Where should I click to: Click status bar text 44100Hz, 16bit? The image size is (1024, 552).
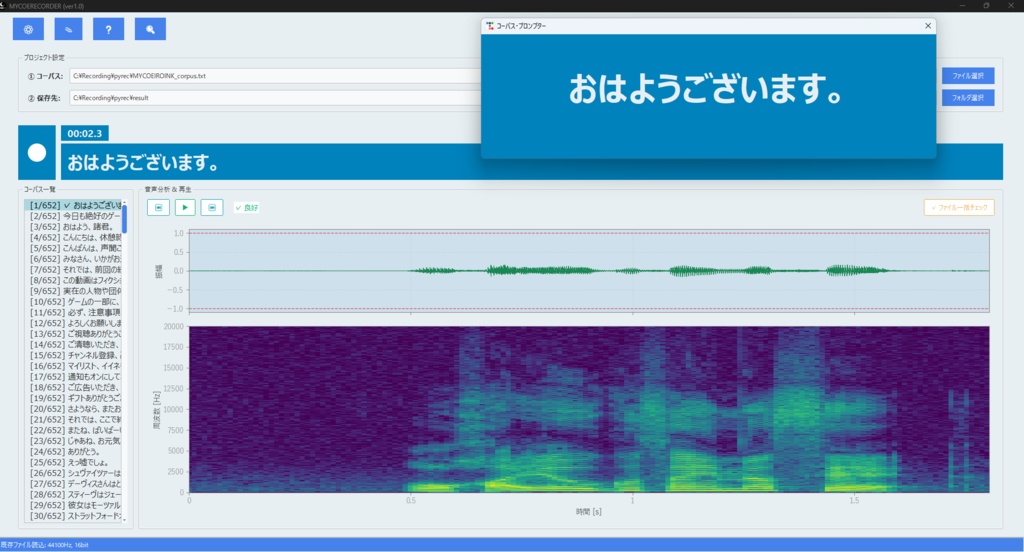coord(69,545)
